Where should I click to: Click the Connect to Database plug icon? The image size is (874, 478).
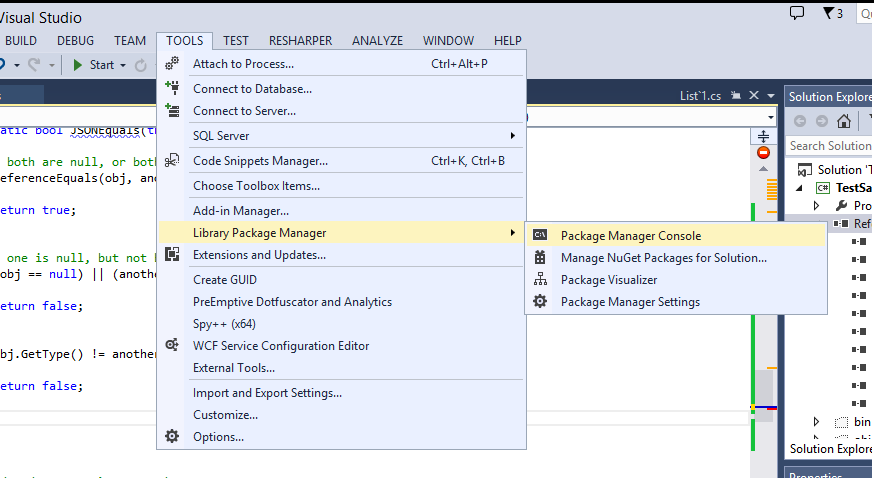click(x=172, y=88)
